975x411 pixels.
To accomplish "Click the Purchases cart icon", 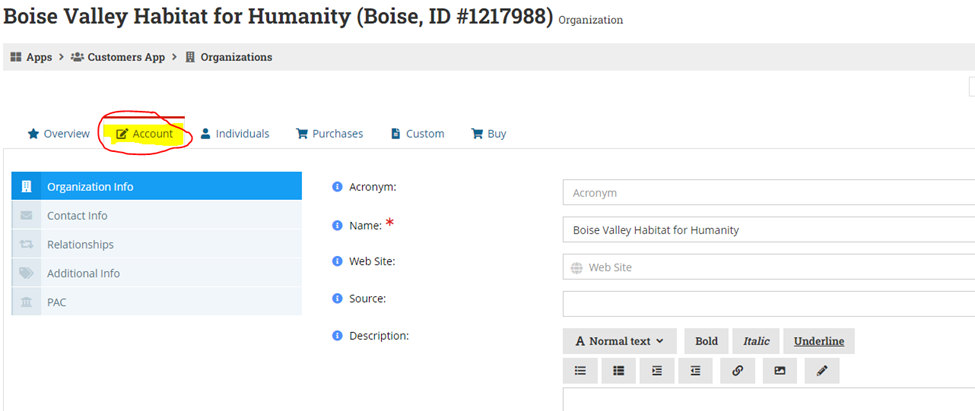I will [x=302, y=134].
